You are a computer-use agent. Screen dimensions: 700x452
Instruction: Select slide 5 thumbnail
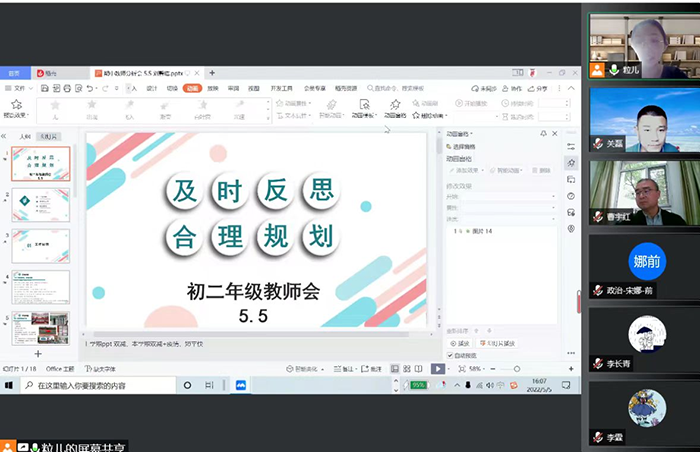coord(41,328)
